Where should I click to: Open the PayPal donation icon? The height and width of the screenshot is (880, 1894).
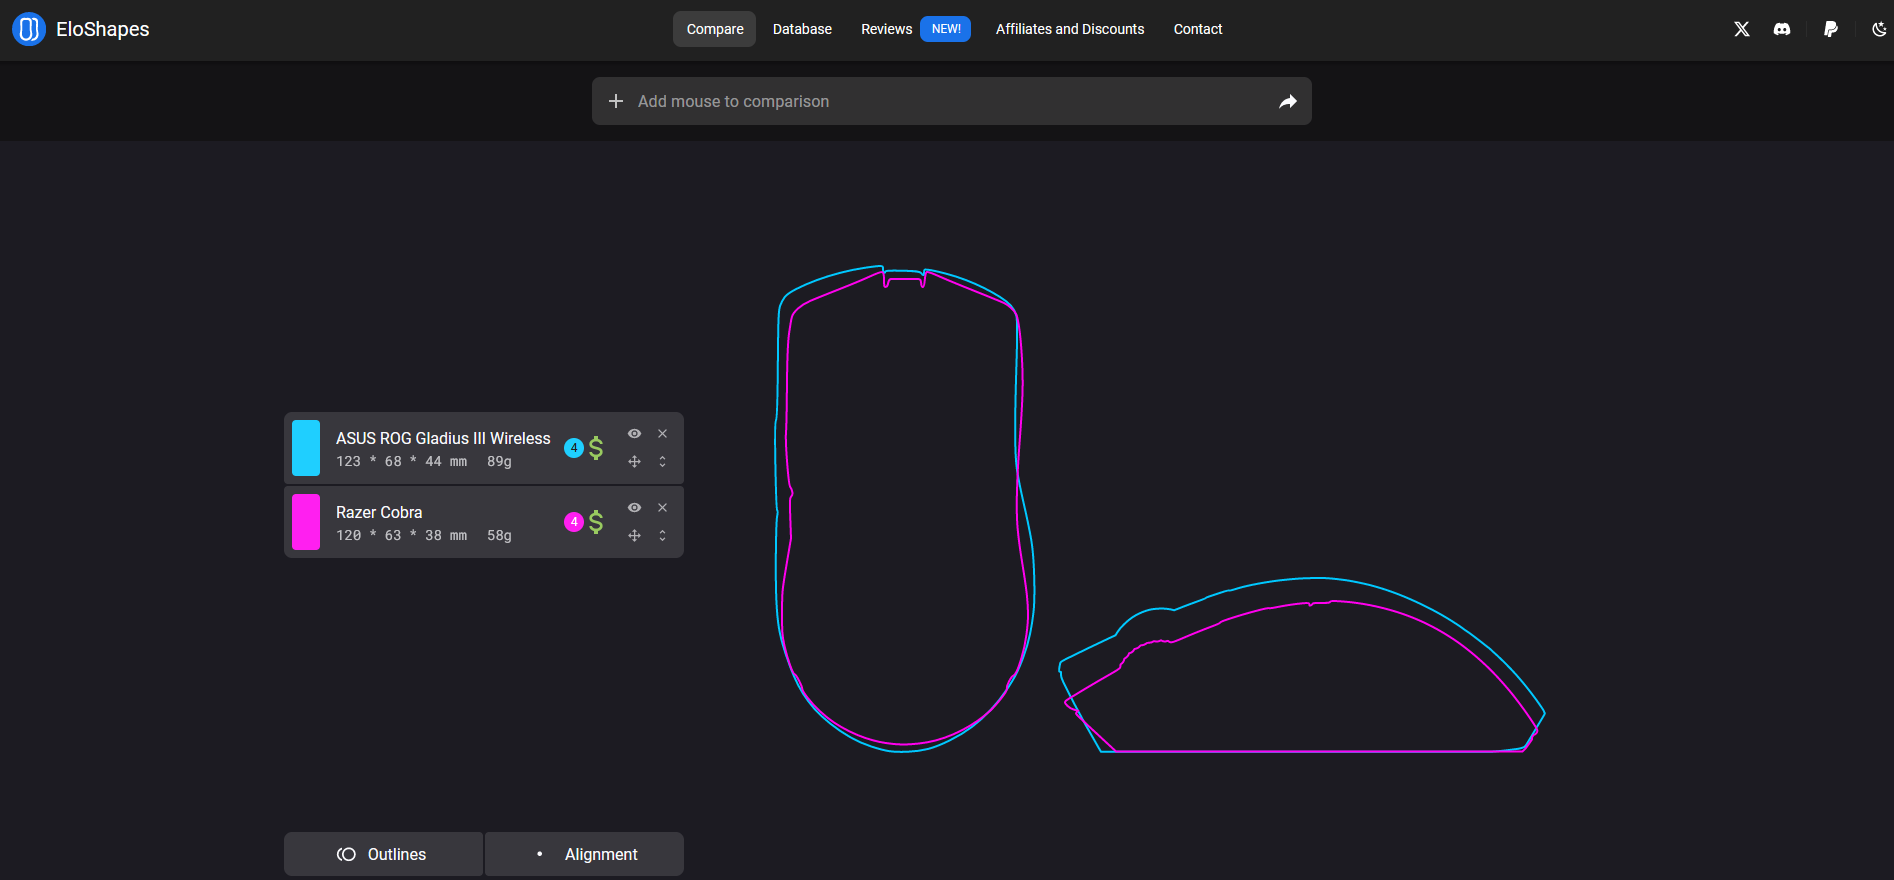click(x=1831, y=29)
